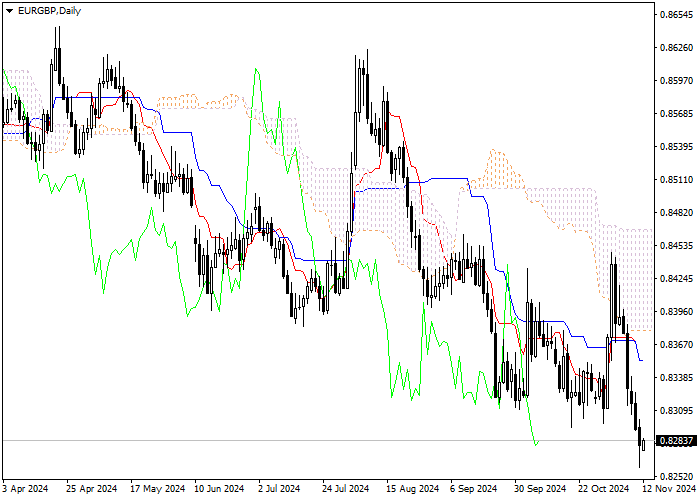The image size is (700, 500).
Task: Click the 10 Jun 2024 date label
Action: pyautogui.click(x=219, y=489)
